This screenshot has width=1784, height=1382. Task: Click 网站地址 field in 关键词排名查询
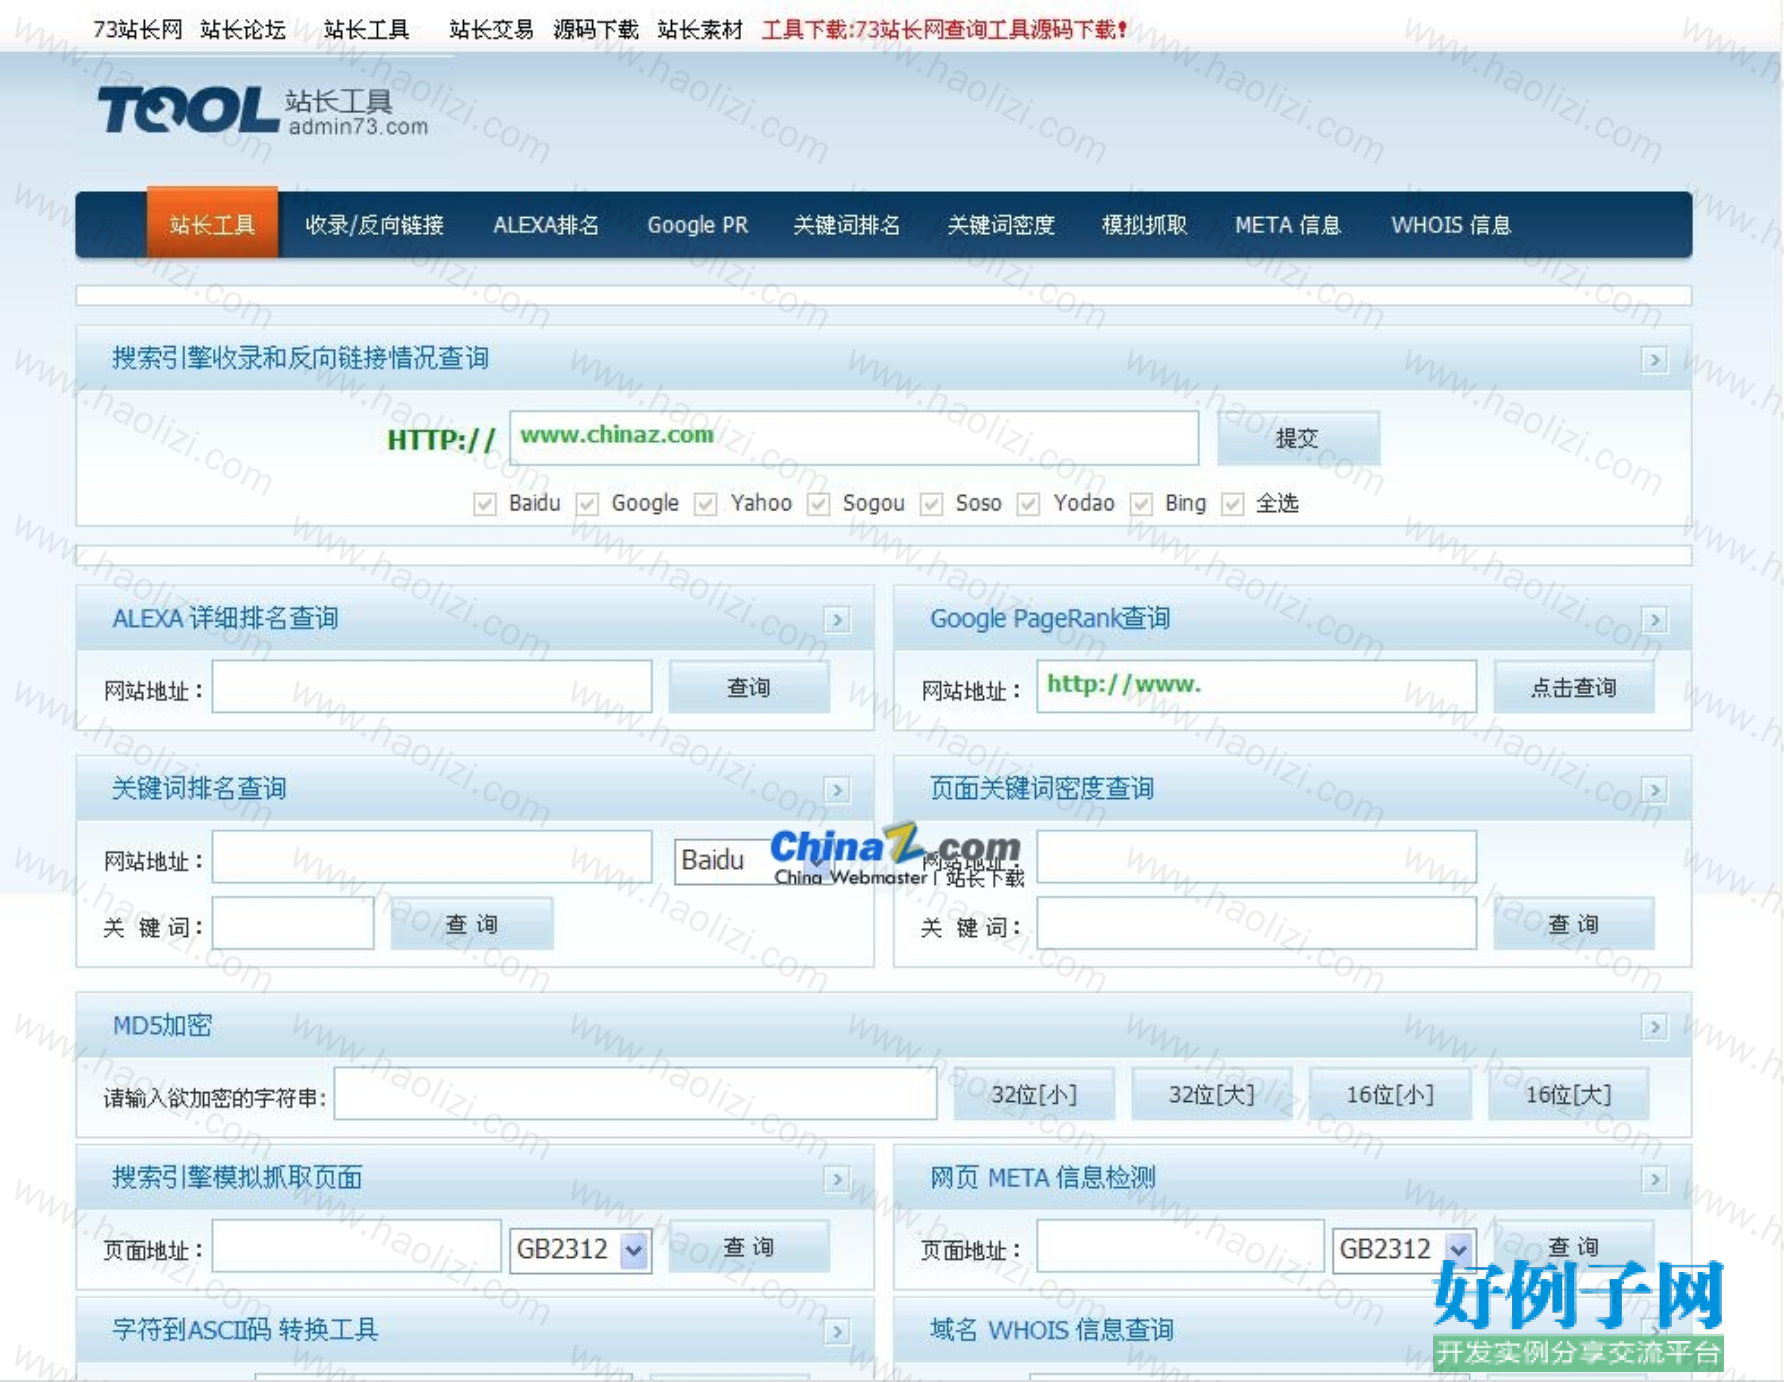point(432,857)
